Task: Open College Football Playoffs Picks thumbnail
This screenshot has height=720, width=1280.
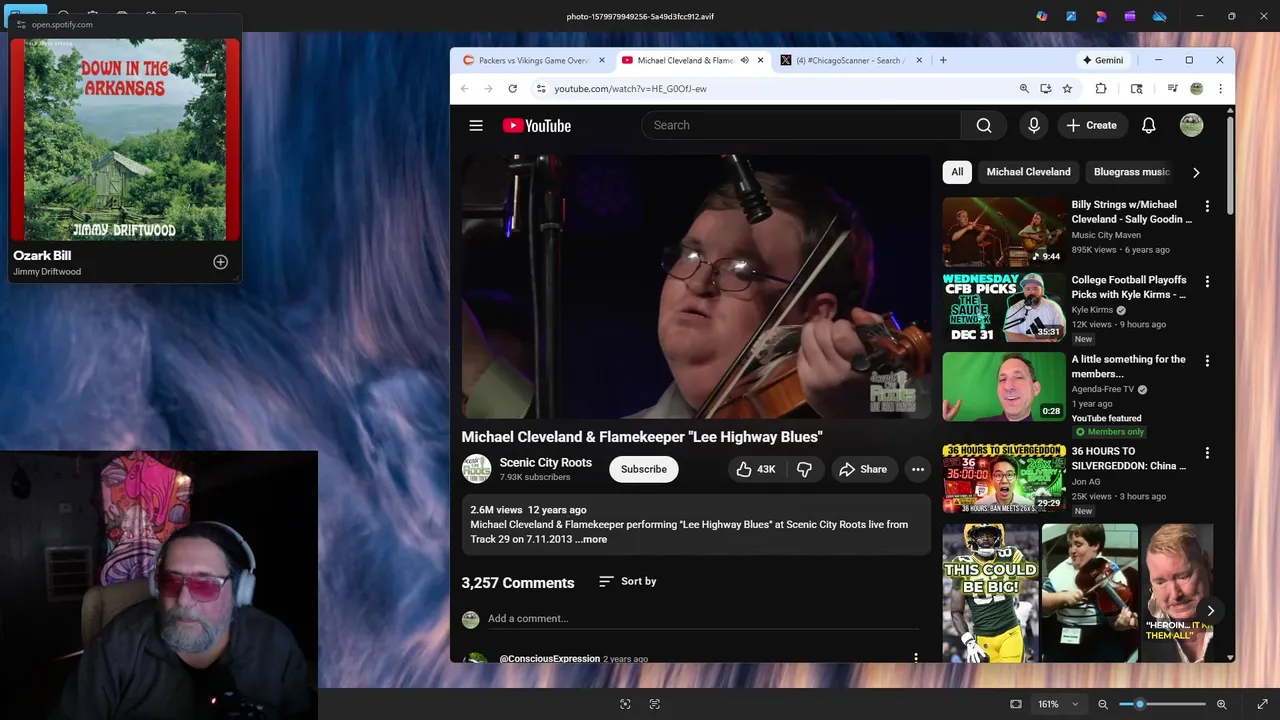Action: tap(1004, 307)
